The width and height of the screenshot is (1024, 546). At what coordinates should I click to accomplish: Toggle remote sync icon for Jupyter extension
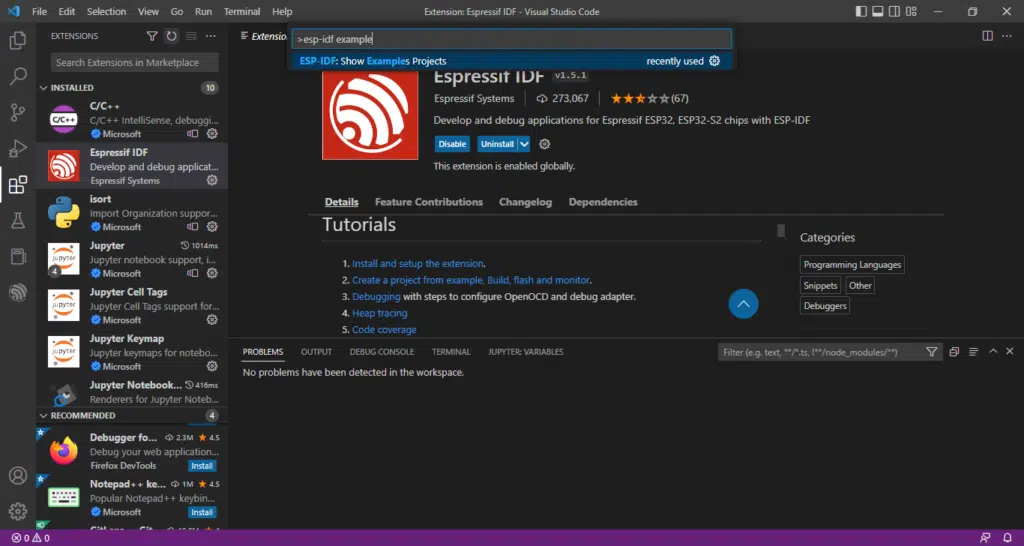(x=193, y=273)
